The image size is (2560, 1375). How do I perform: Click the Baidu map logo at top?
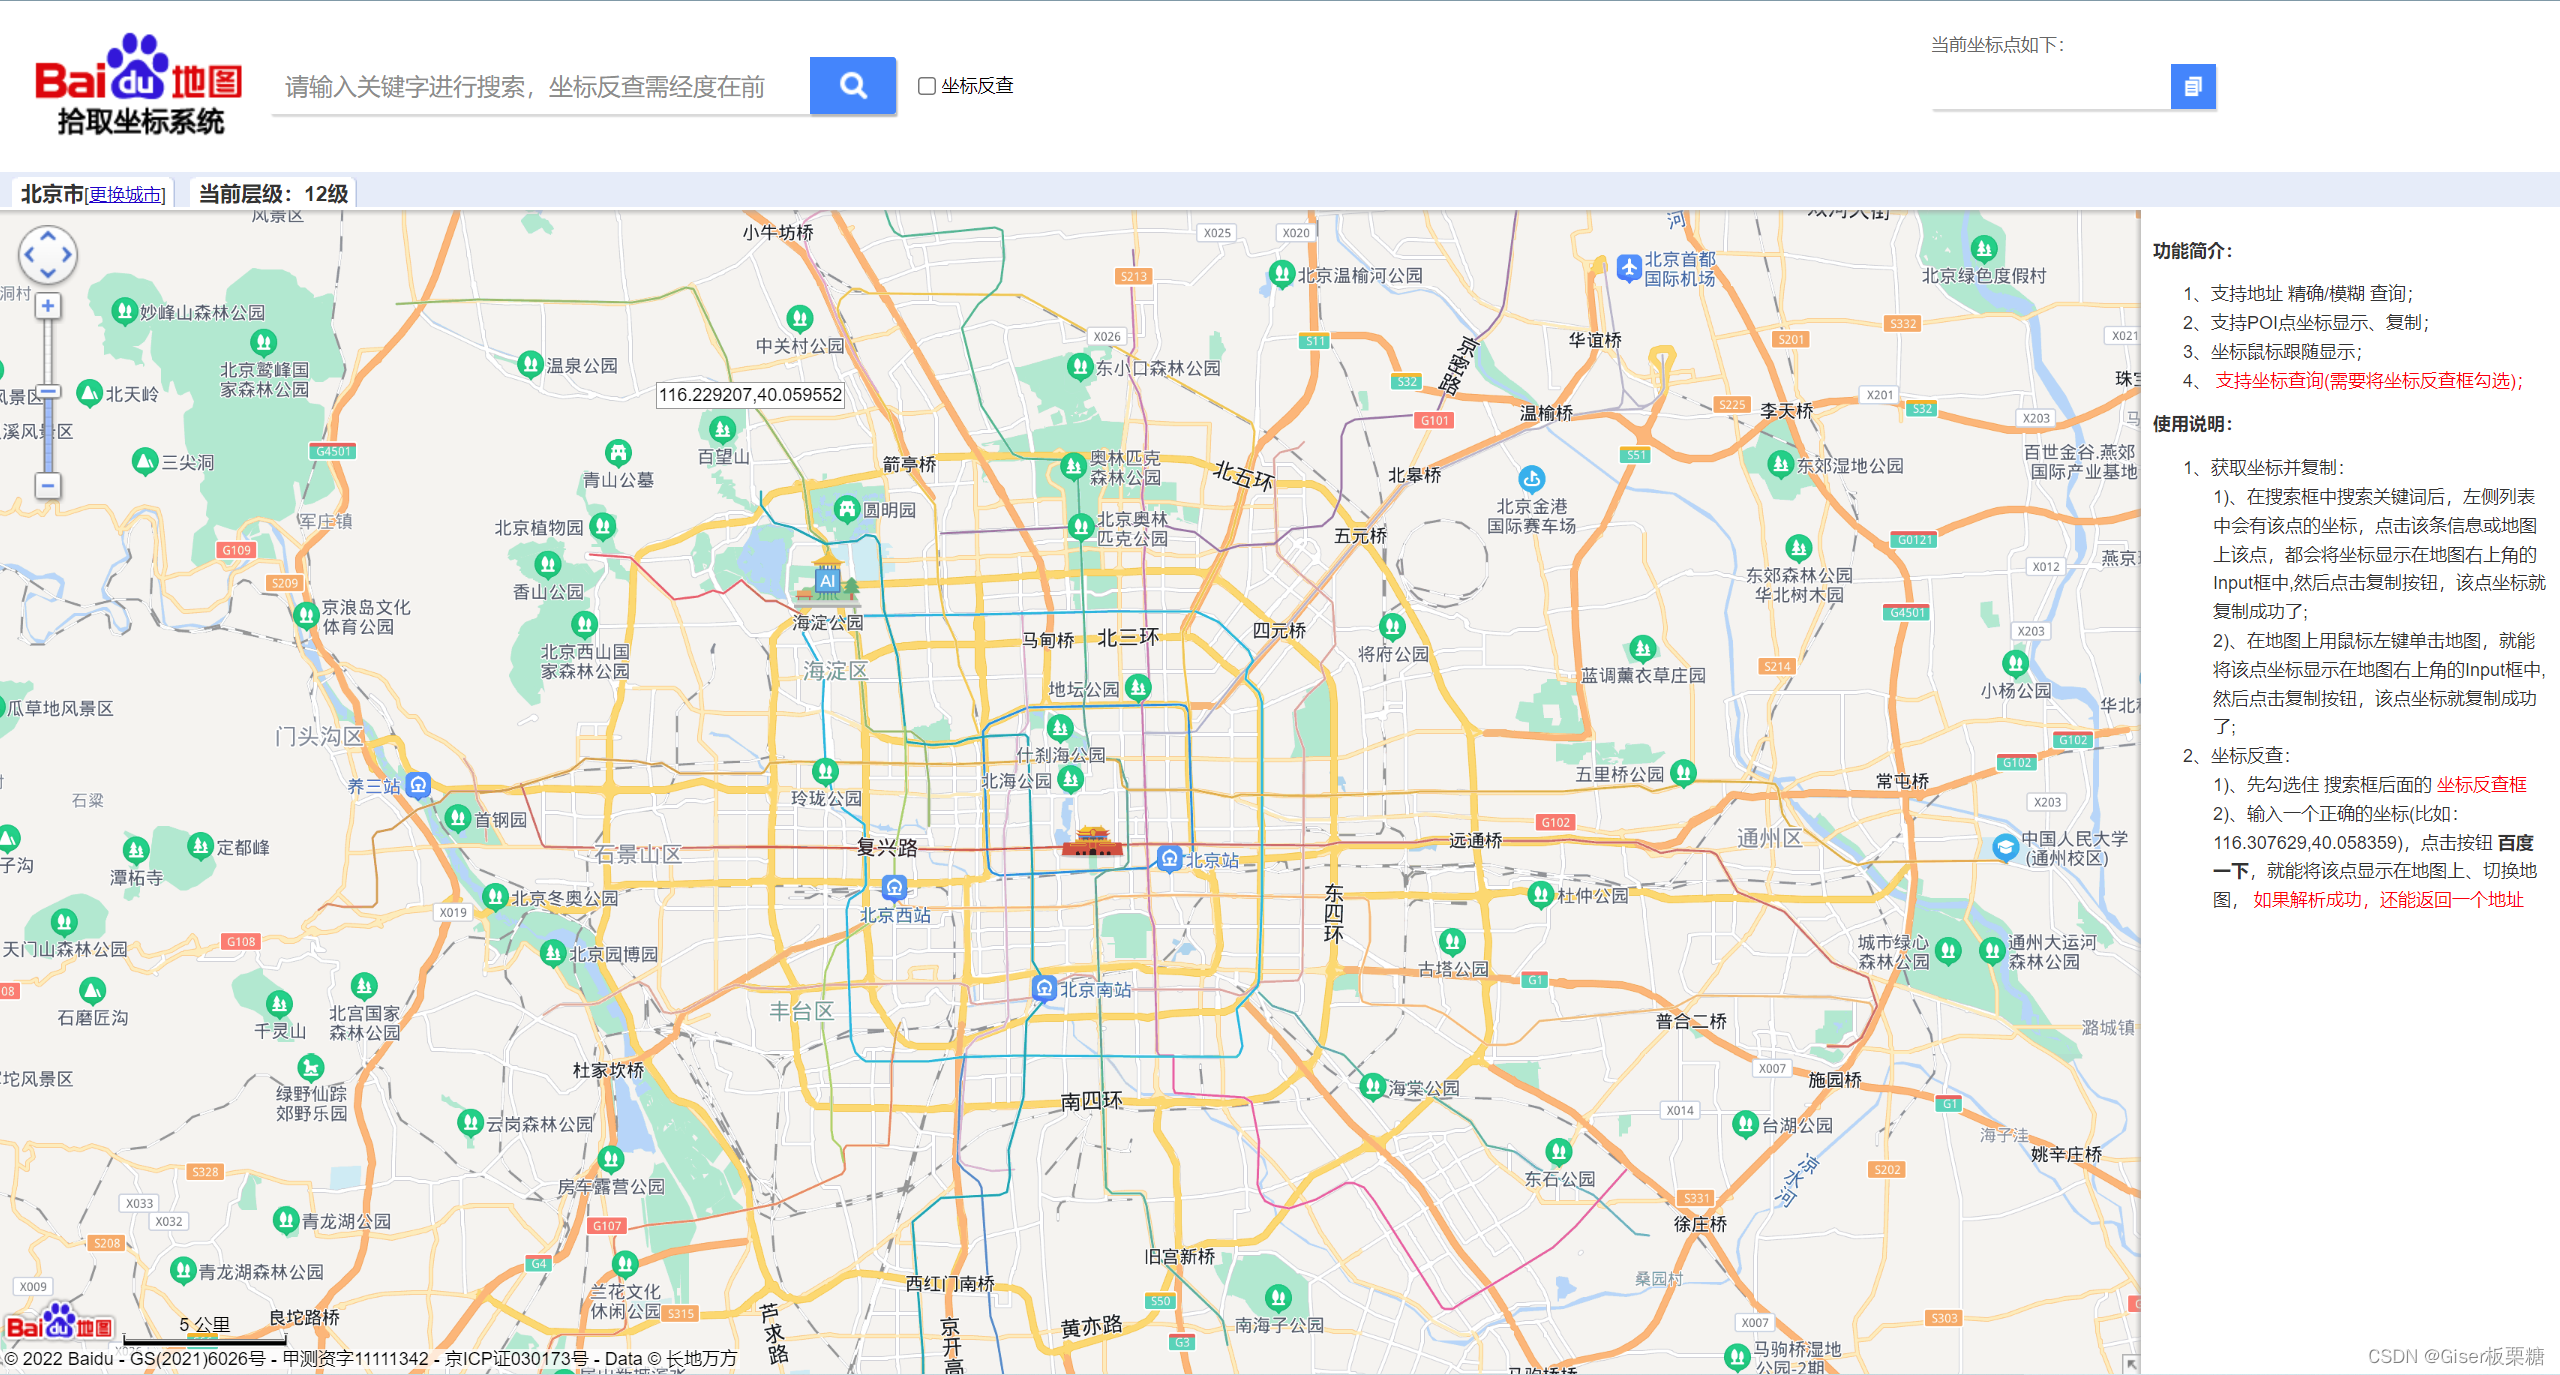click(x=138, y=85)
